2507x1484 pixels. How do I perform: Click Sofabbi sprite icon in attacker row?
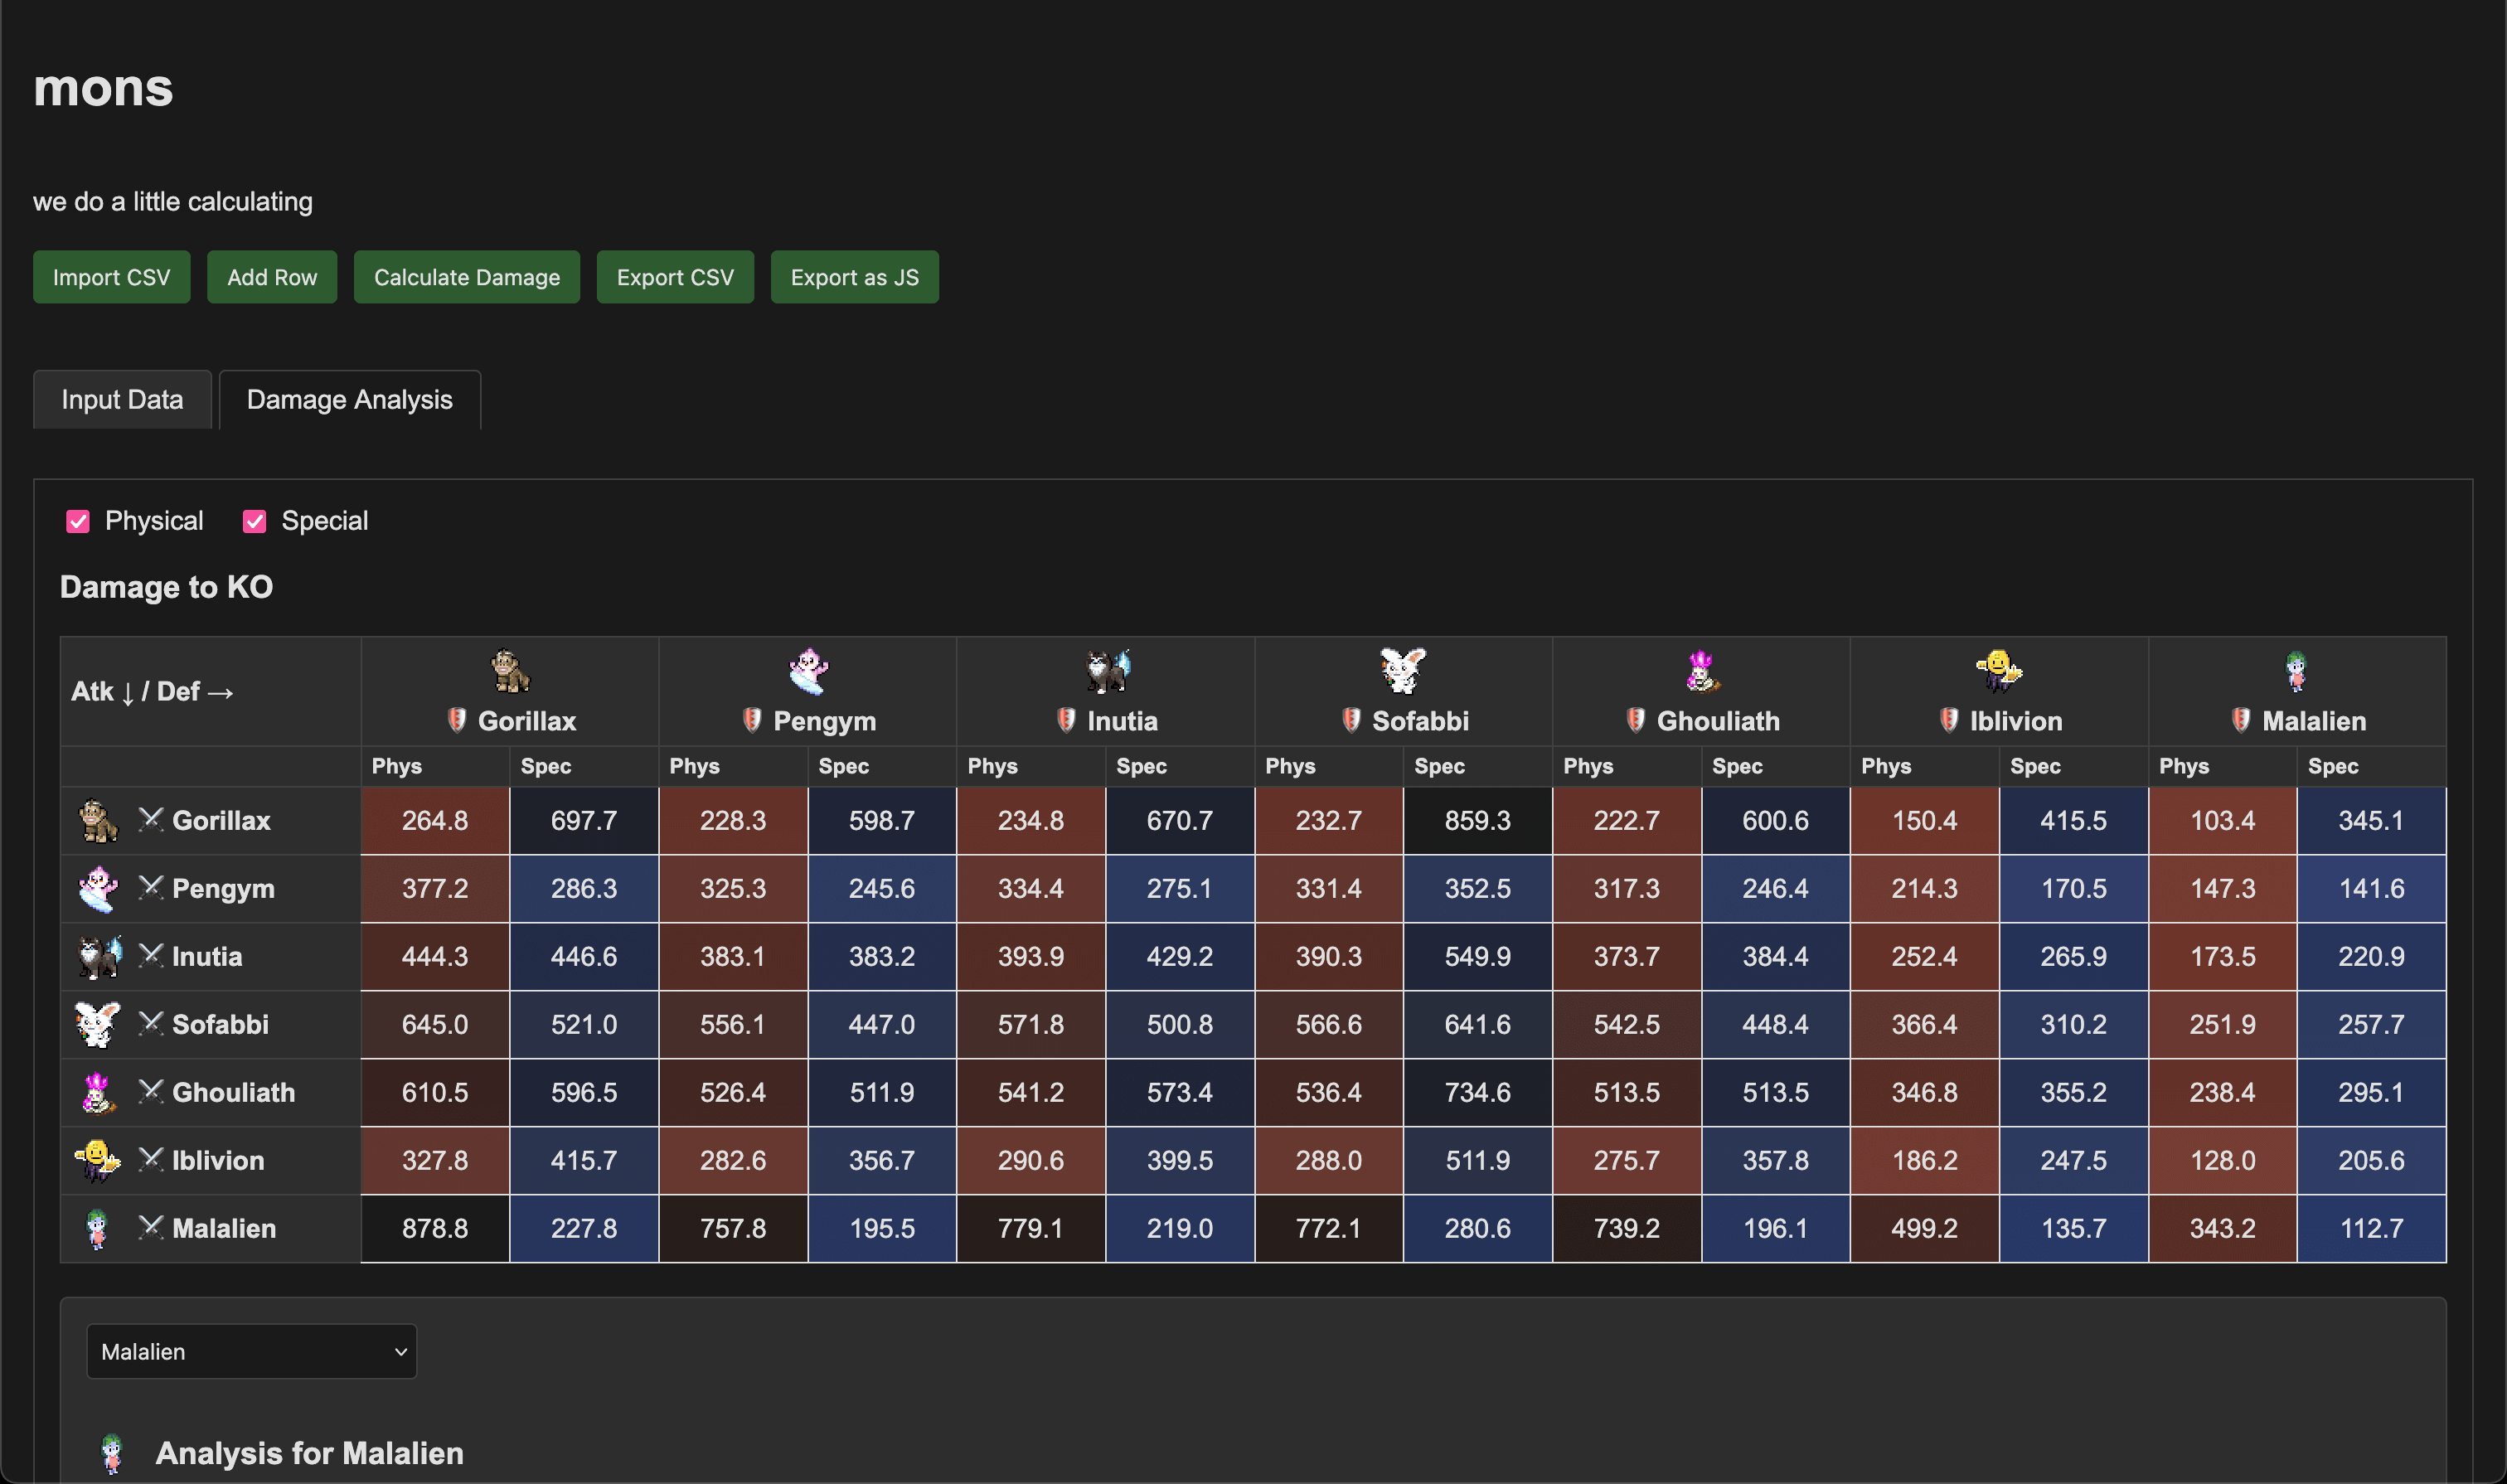[x=97, y=1024]
